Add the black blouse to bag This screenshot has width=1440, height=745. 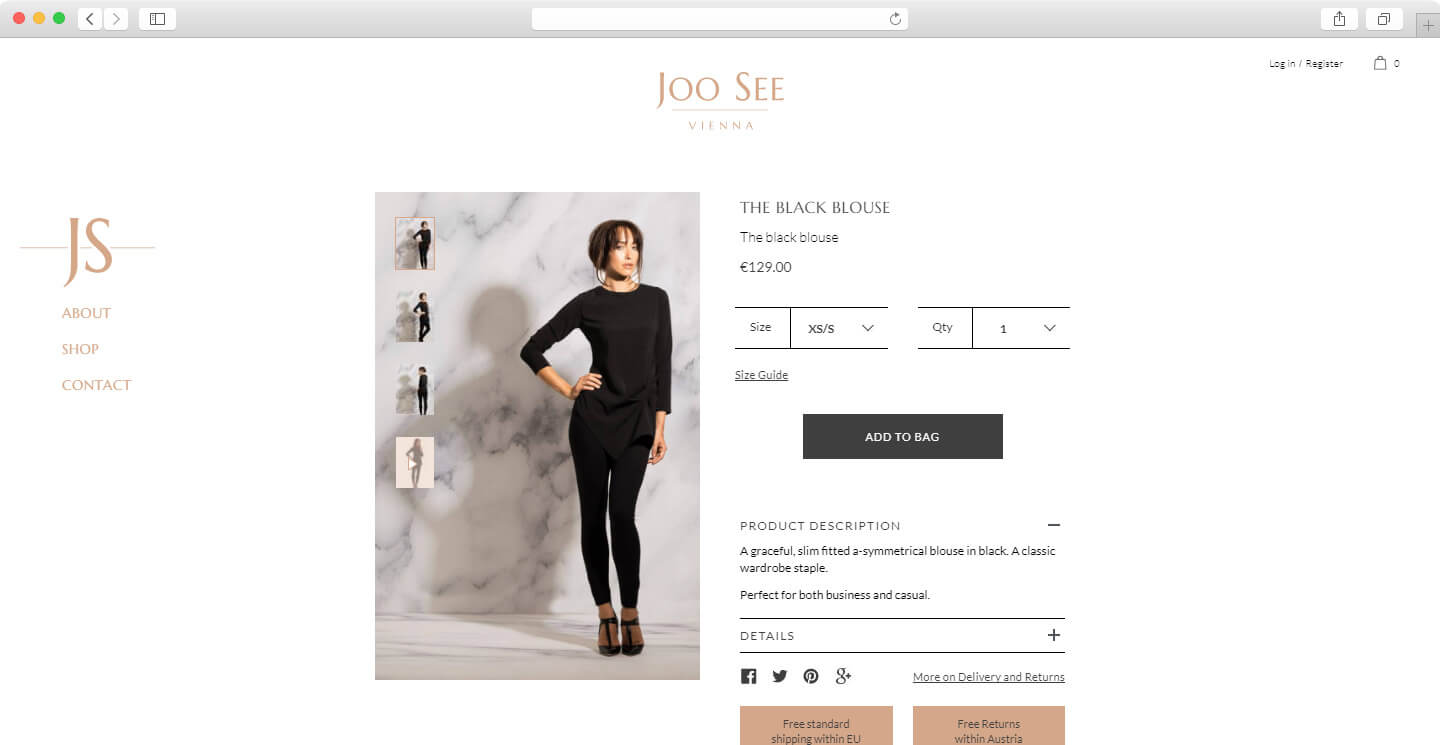tap(902, 437)
